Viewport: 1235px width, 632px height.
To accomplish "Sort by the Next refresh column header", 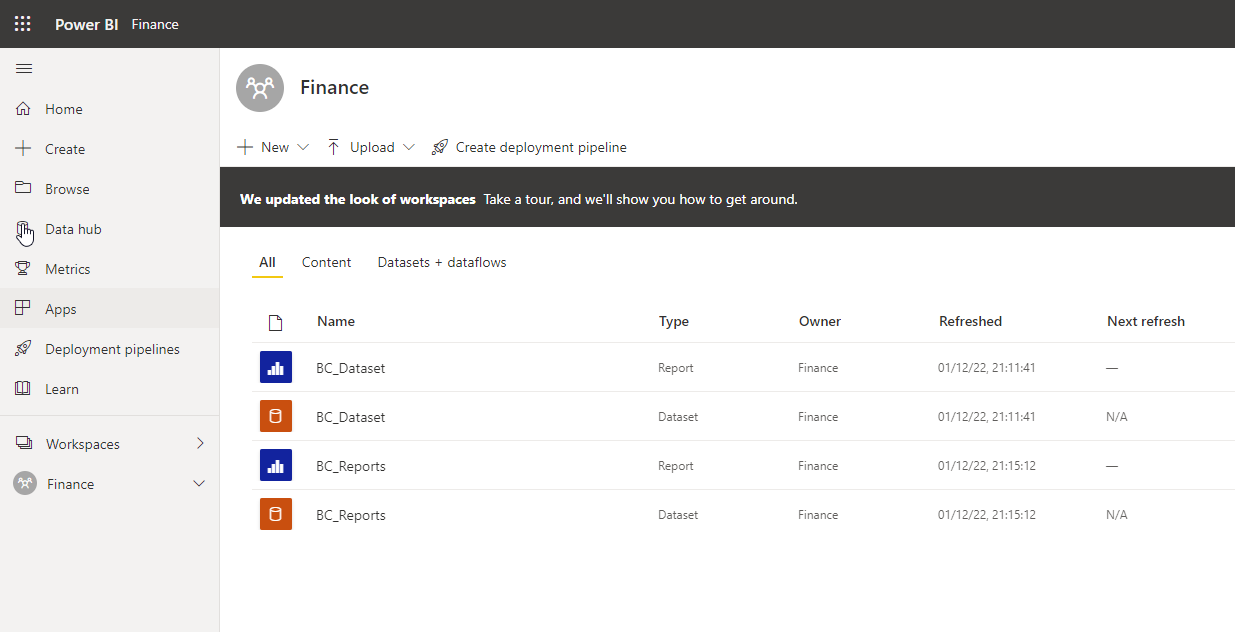I will click(x=1146, y=321).
